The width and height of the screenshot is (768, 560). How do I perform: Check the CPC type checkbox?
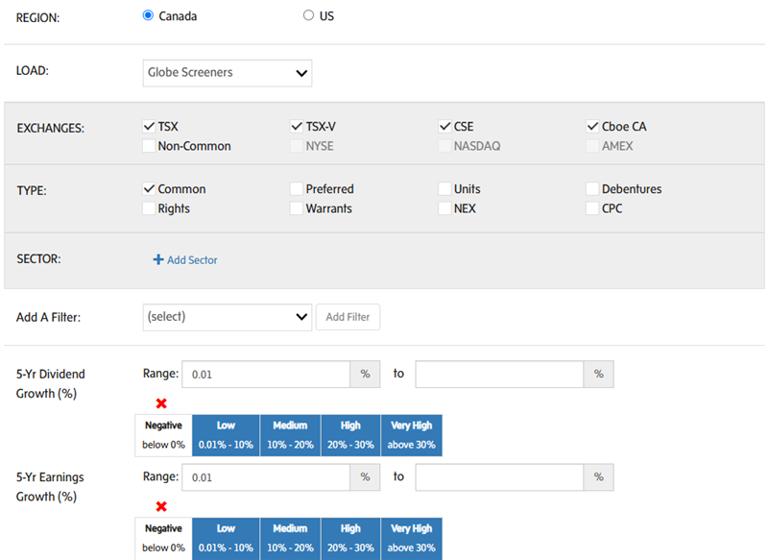click(x=593, y=208)
